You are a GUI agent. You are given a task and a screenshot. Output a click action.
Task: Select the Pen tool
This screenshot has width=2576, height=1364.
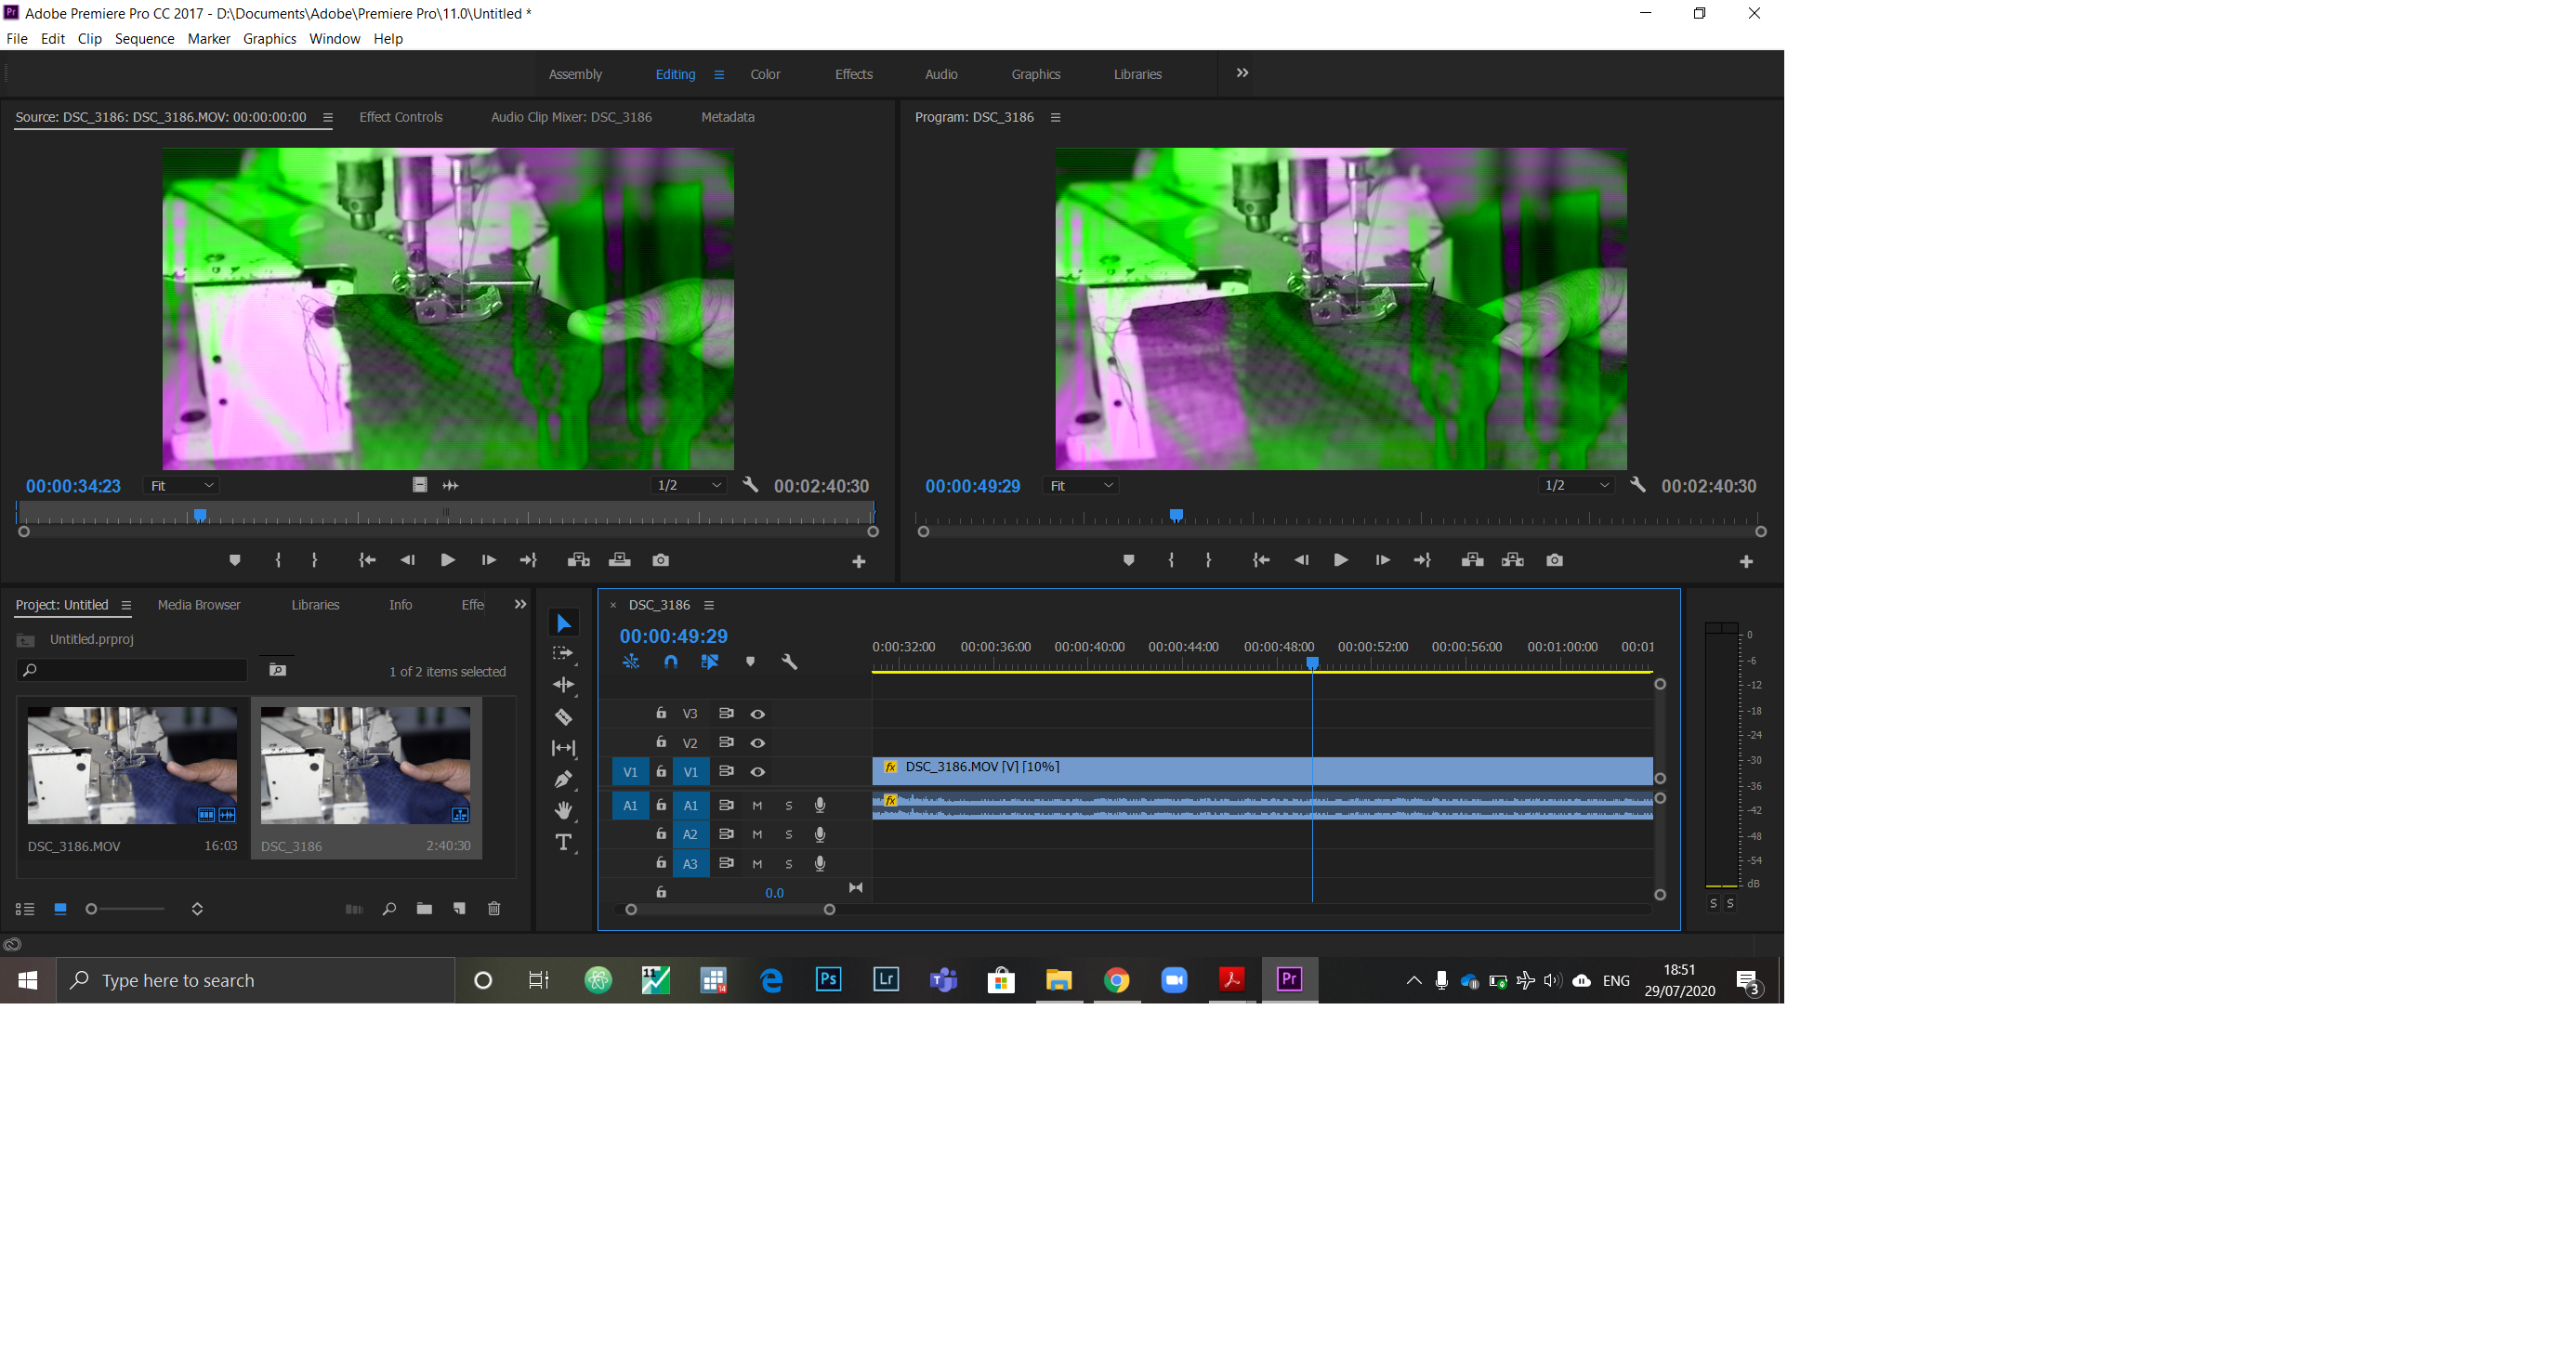[563, 779]
